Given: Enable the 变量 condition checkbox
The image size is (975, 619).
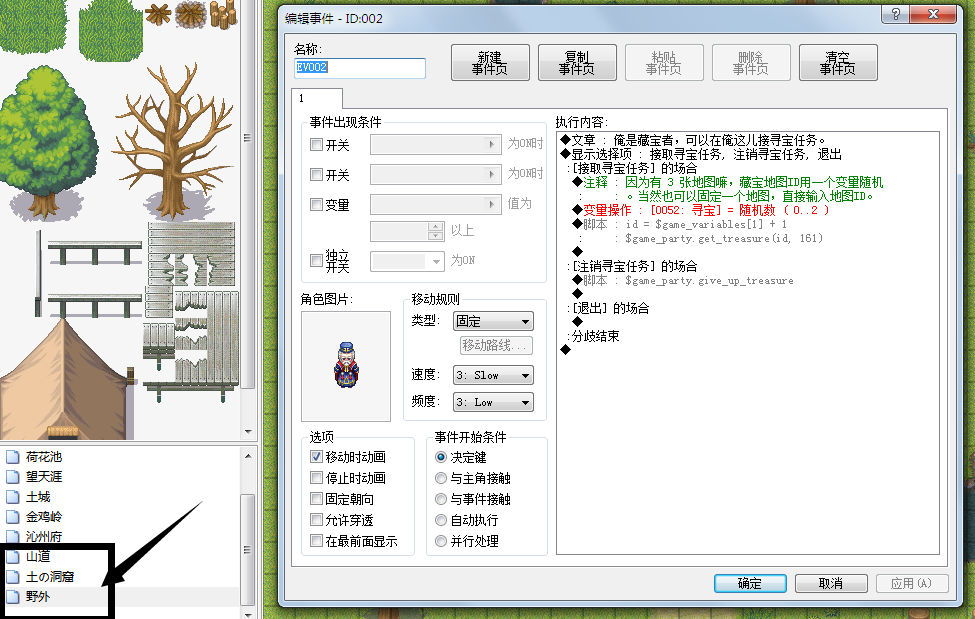Looking at the screenshot, I should pyautogui.click(x=317, y=205).
